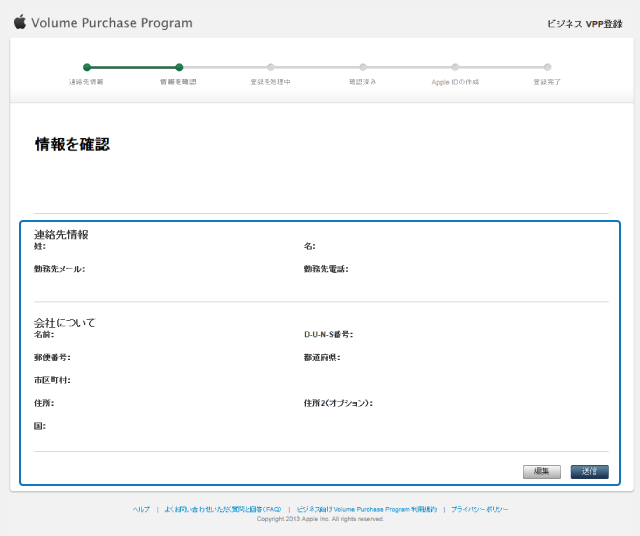Click the 登録を処理中 progress step dot
The image size is (640, 536).
(x=271, y=67)
